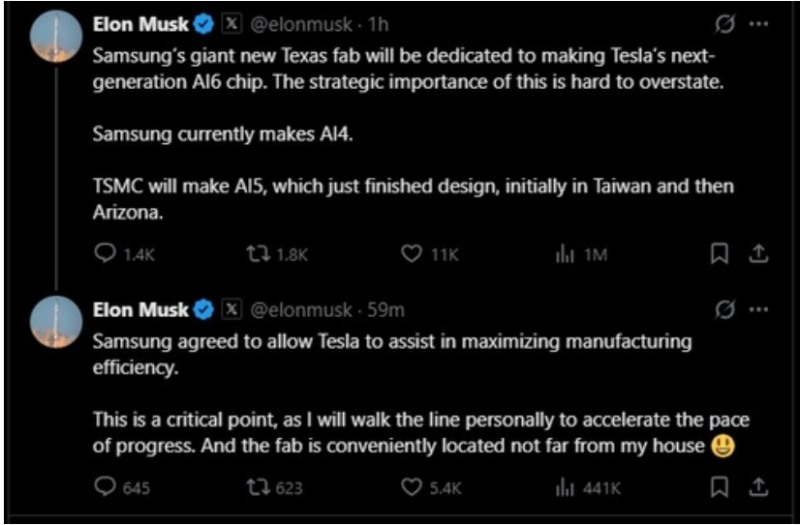Viewport: 800px width, 525px height.
Task: Open Elon Musk profile from first tweet
Action: coord(140,23)
